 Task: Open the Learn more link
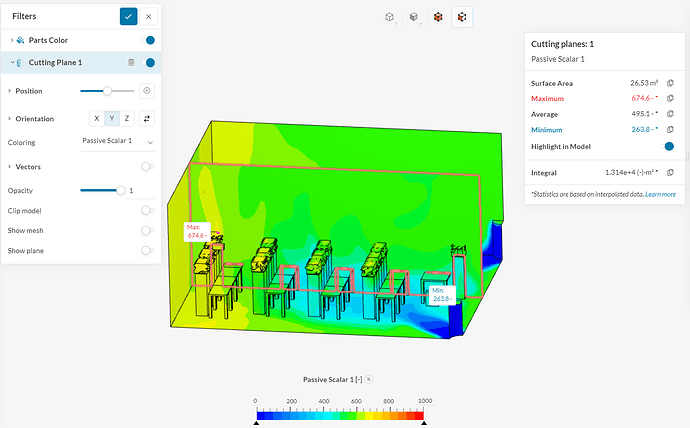coord(660,194)
